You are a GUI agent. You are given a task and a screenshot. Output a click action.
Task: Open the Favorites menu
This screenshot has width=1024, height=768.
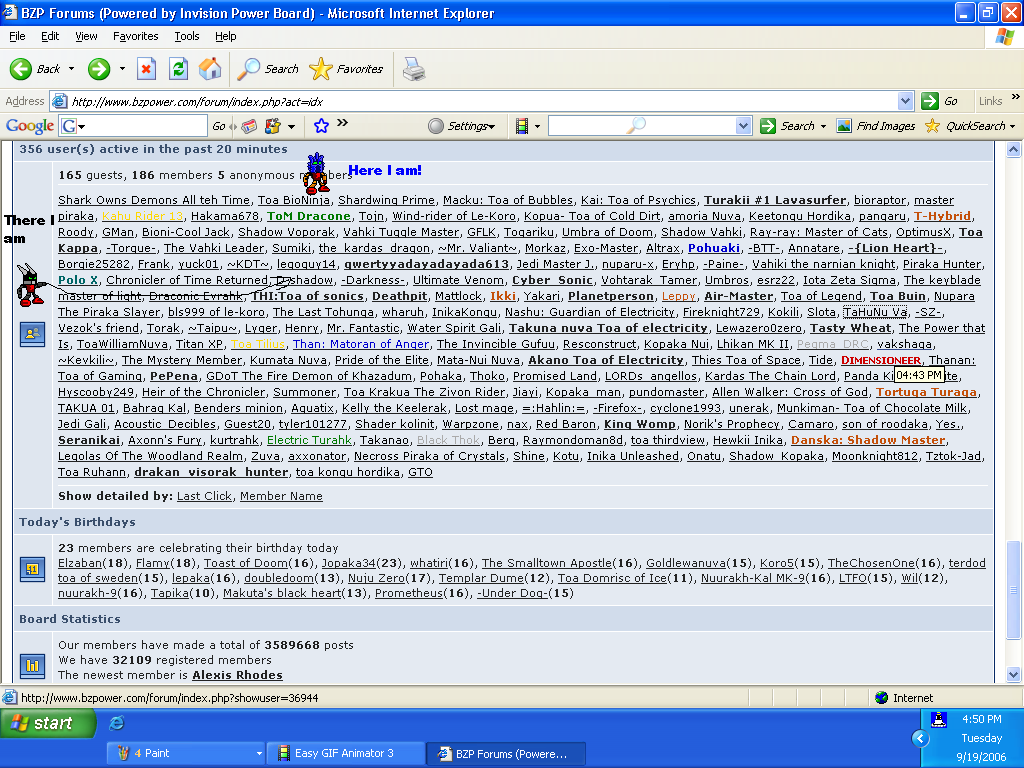[135, 36]
